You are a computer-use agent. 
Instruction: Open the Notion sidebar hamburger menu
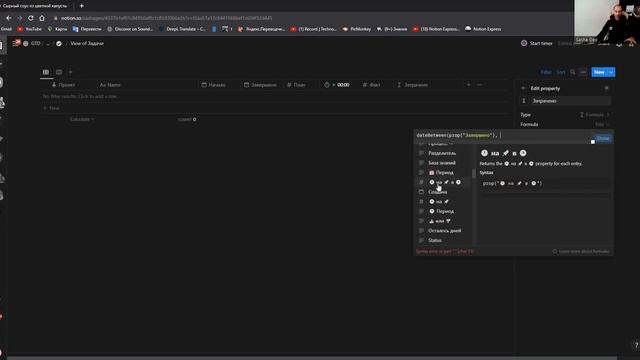click(x=16, y=43)
